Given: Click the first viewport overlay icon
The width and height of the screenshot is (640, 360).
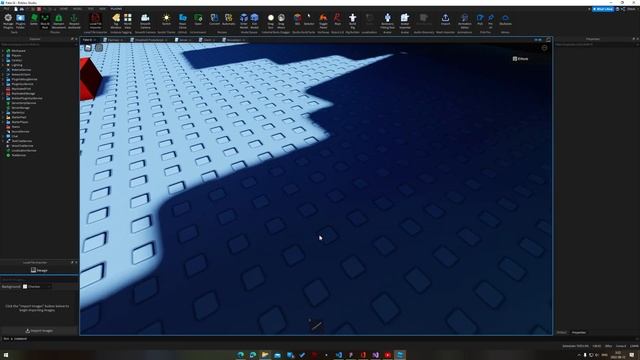Looking at the screenshot, I should (88, 48).
